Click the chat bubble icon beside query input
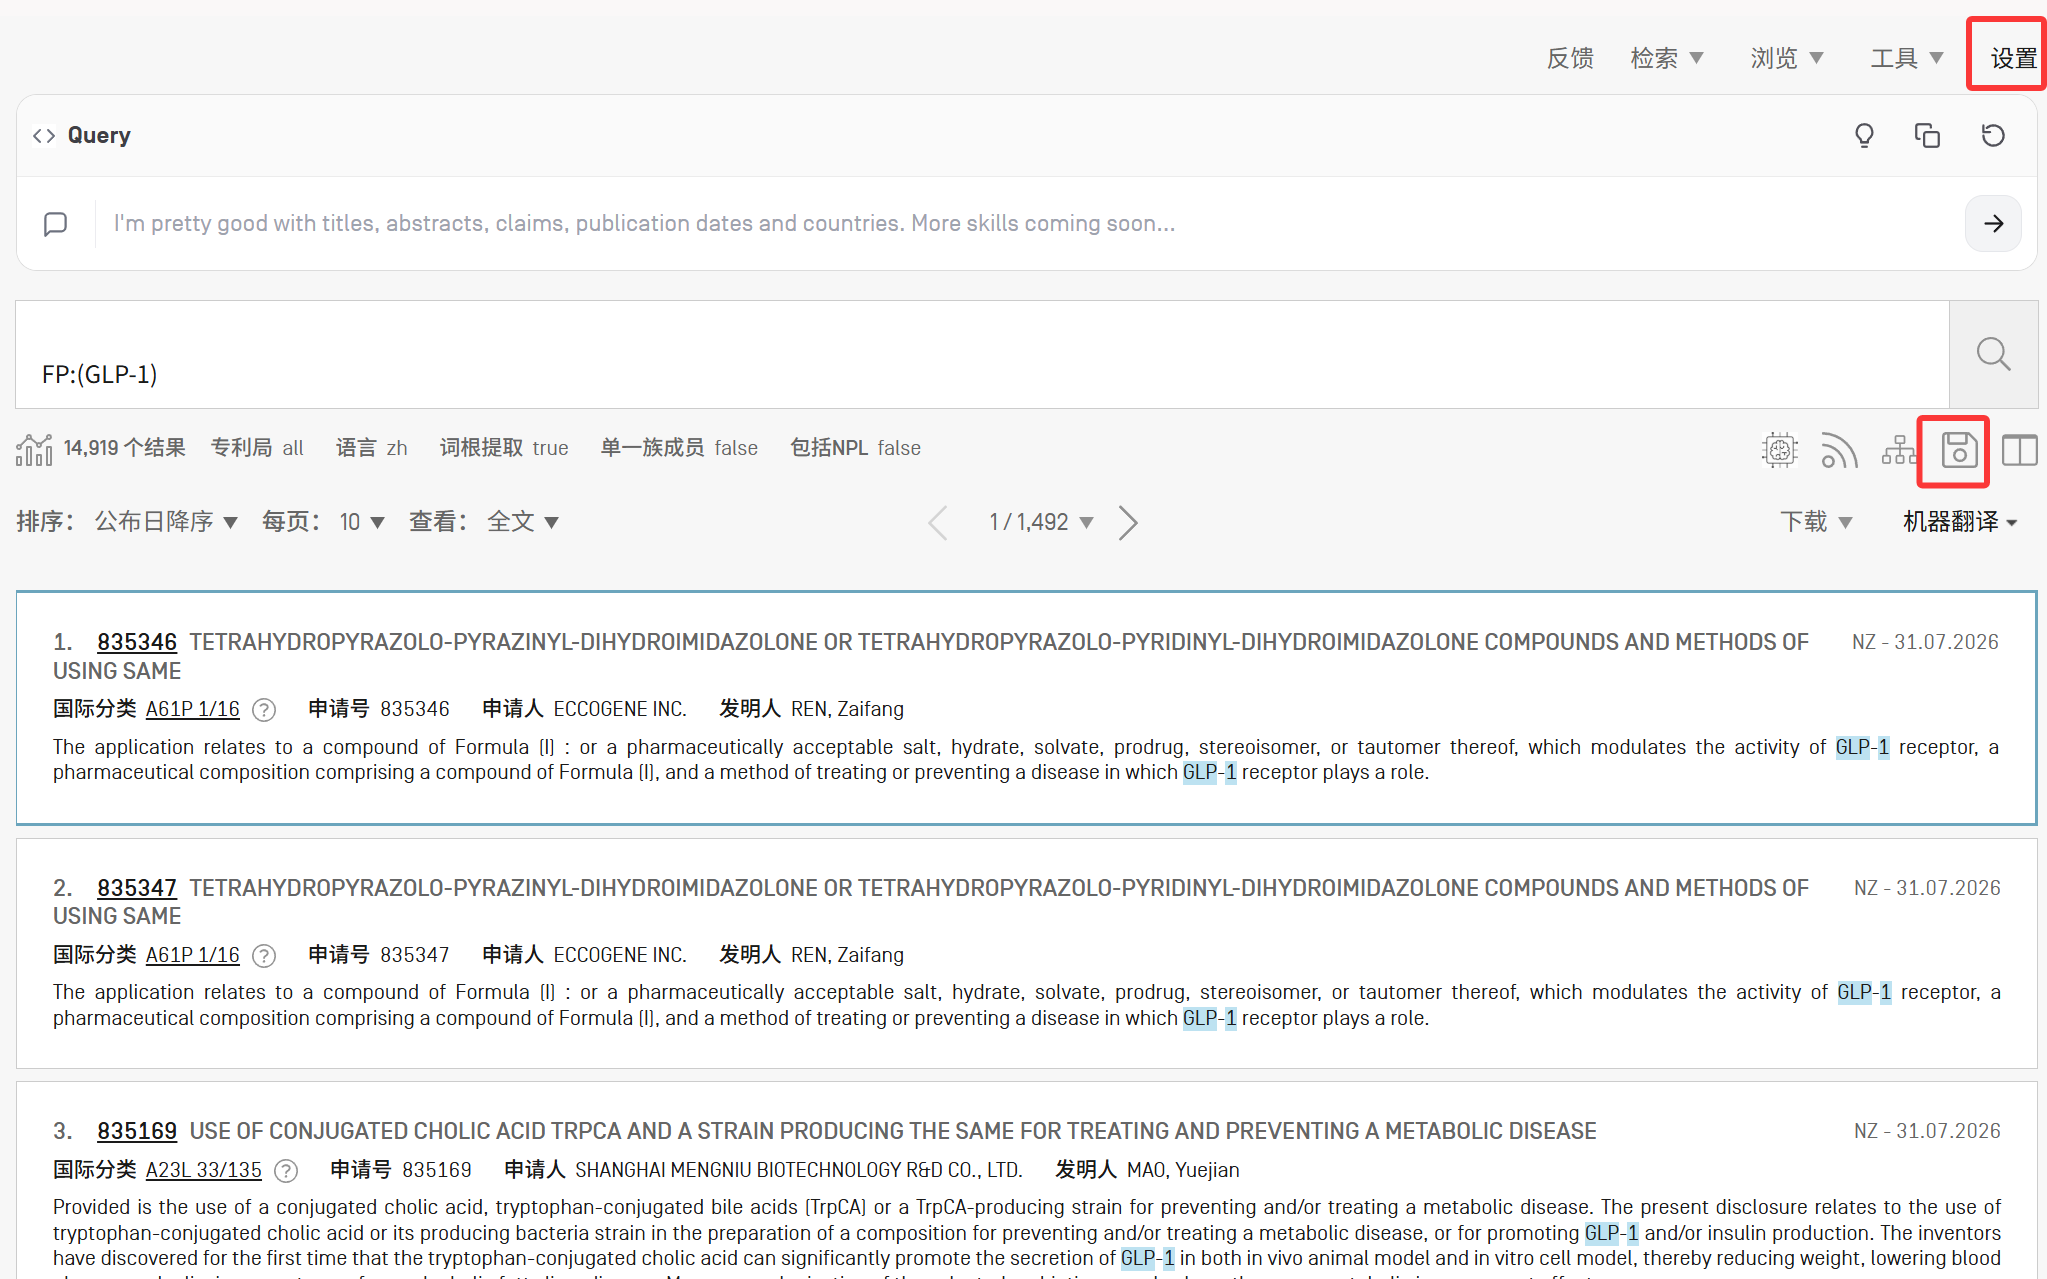Viewport: 2047px width, 1279px height. pos(56,224)
